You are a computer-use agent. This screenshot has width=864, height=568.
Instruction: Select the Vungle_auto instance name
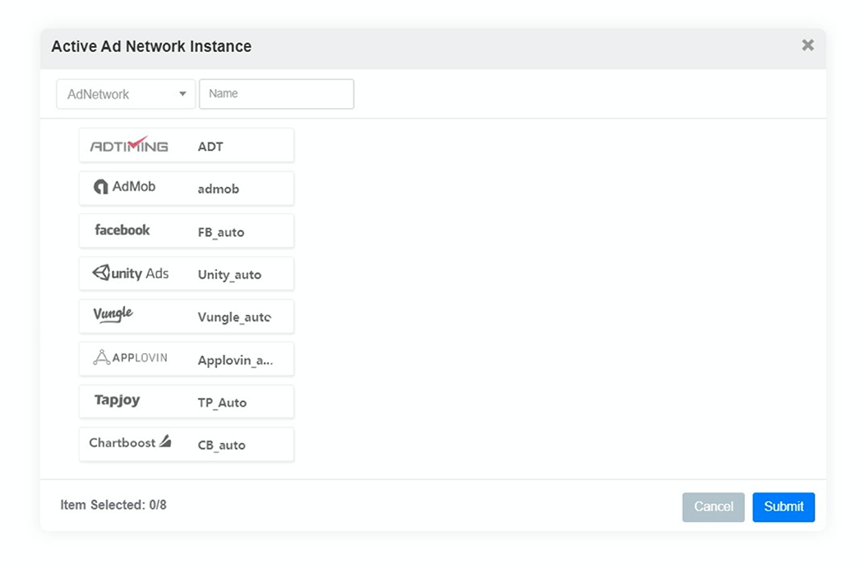[234, 317]
